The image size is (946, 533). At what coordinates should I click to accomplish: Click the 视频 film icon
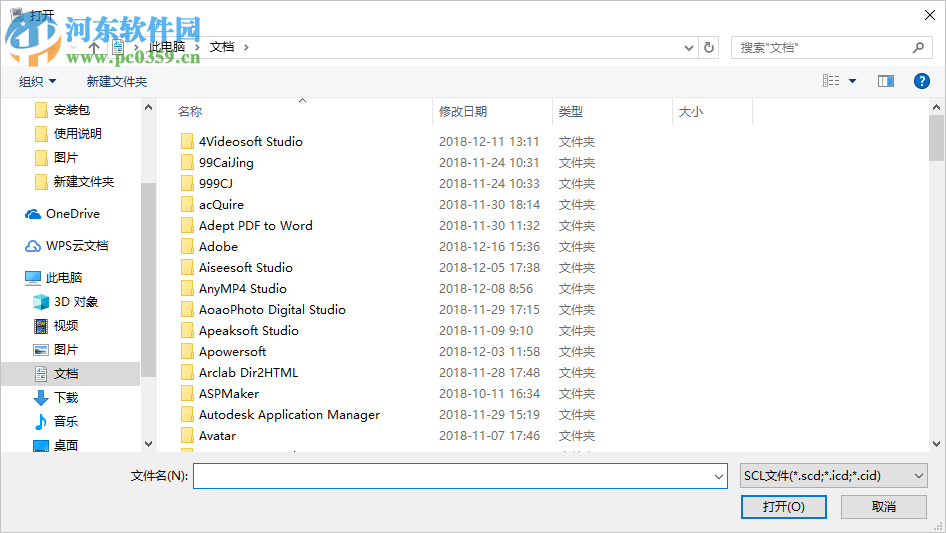[40, 326]
